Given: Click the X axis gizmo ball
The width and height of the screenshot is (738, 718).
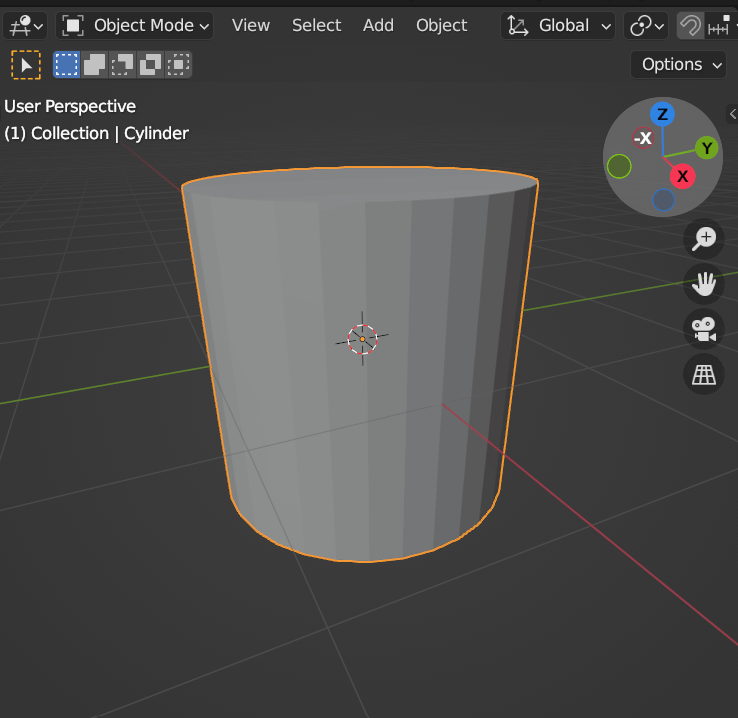Looking at the screenshot, I should [682, 176].
